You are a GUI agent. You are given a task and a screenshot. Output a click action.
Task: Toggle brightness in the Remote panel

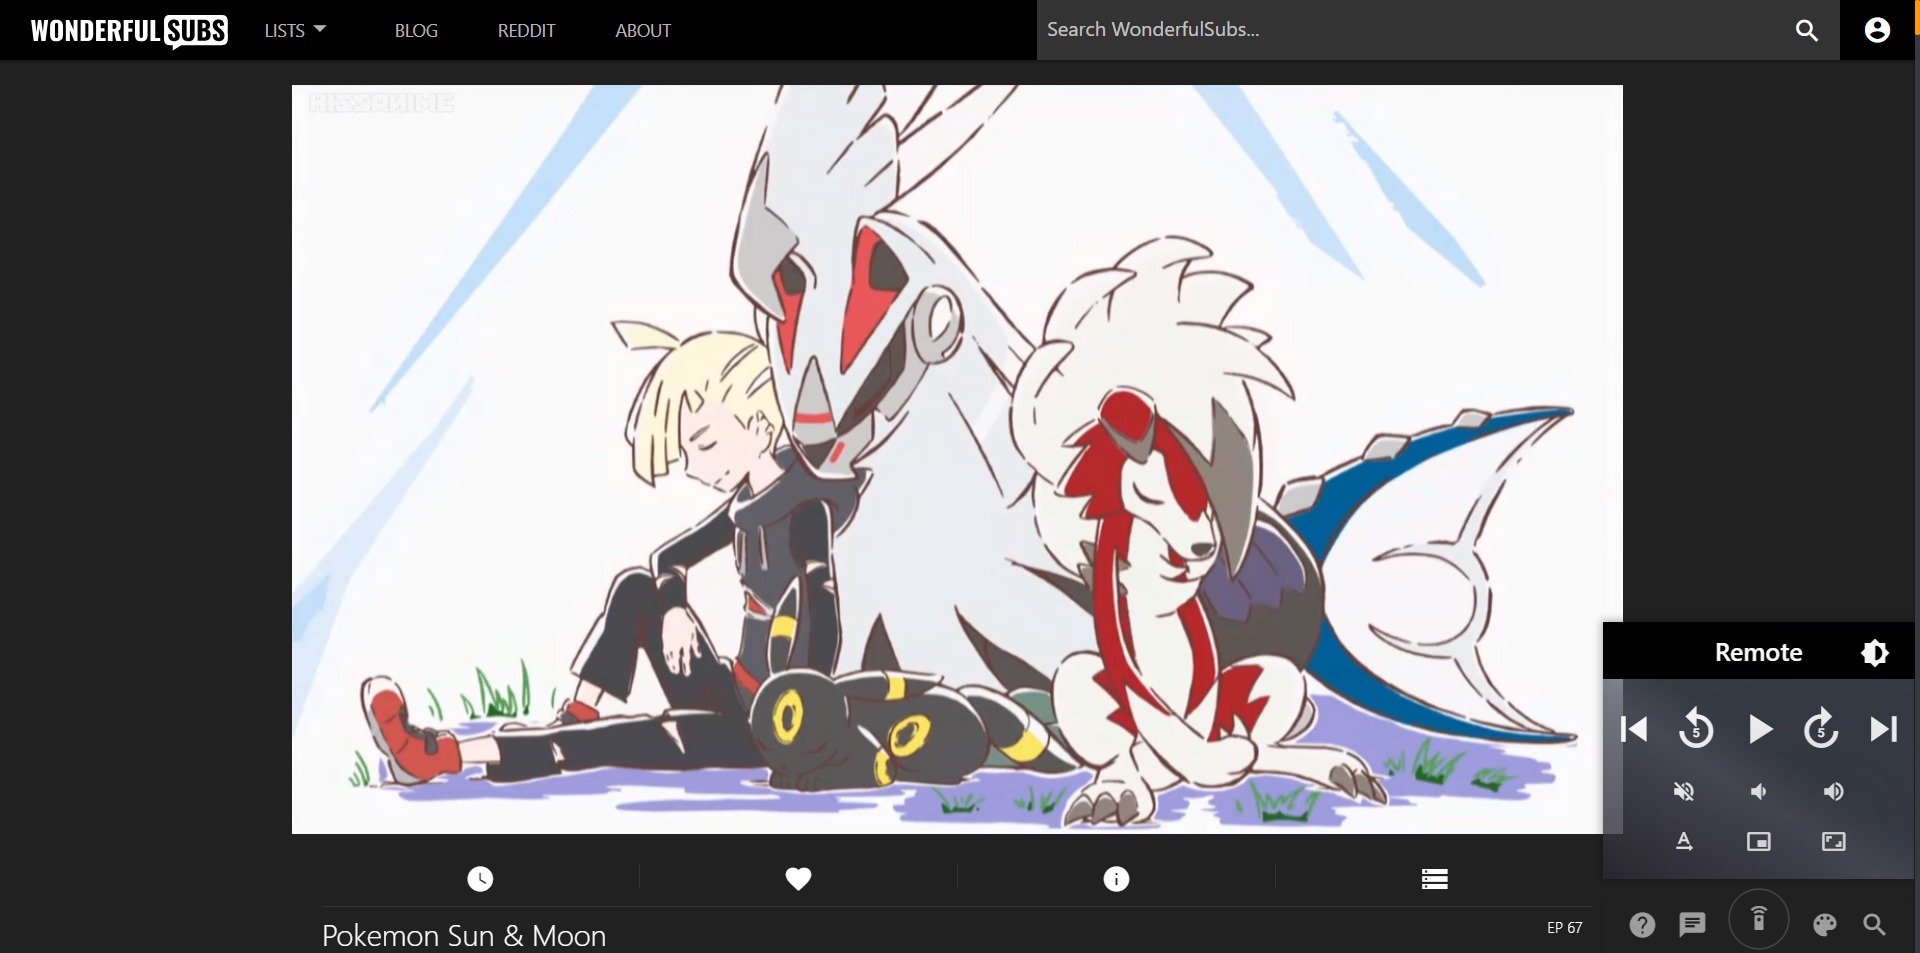[1875, 653]
